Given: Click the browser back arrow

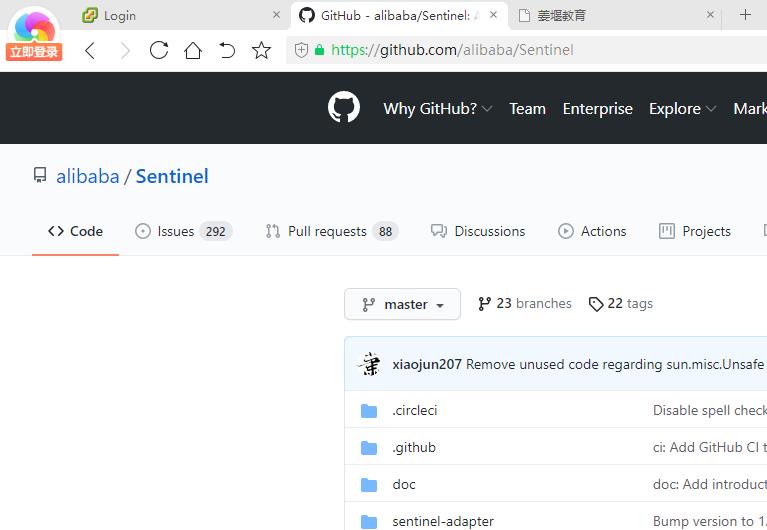Looking at the screenshot, I should click(90, 50).
